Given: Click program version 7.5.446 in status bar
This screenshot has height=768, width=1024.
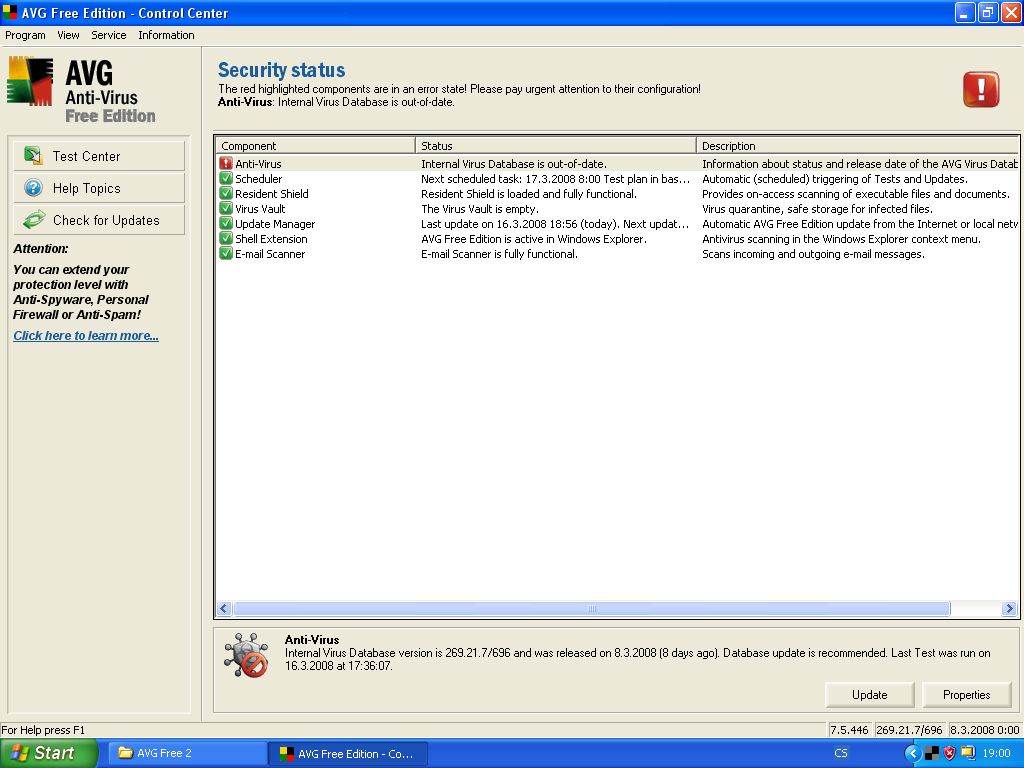Looking at the screenshot, I should (849, 729).
